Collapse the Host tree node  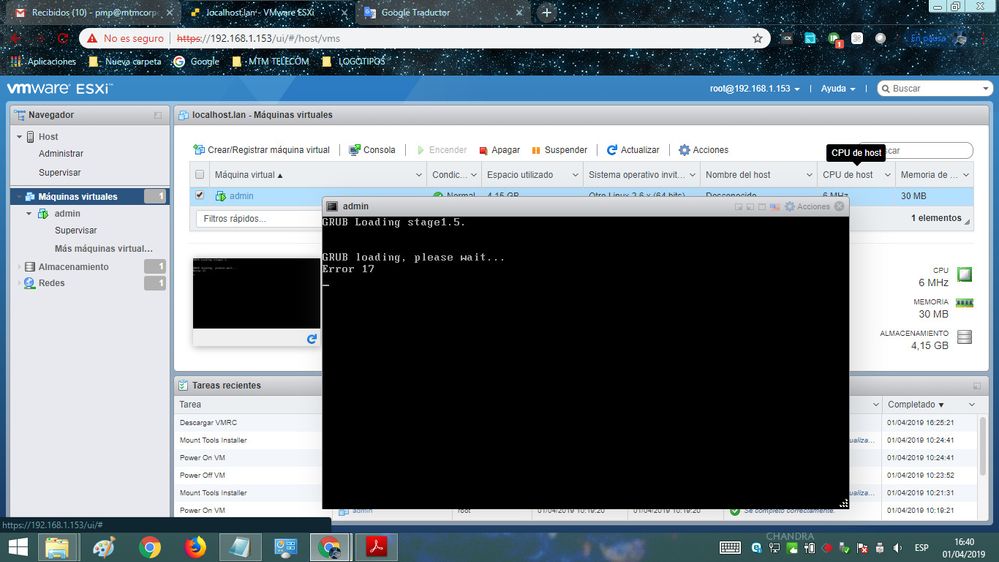pyautogui.click(x=19, y=137)
